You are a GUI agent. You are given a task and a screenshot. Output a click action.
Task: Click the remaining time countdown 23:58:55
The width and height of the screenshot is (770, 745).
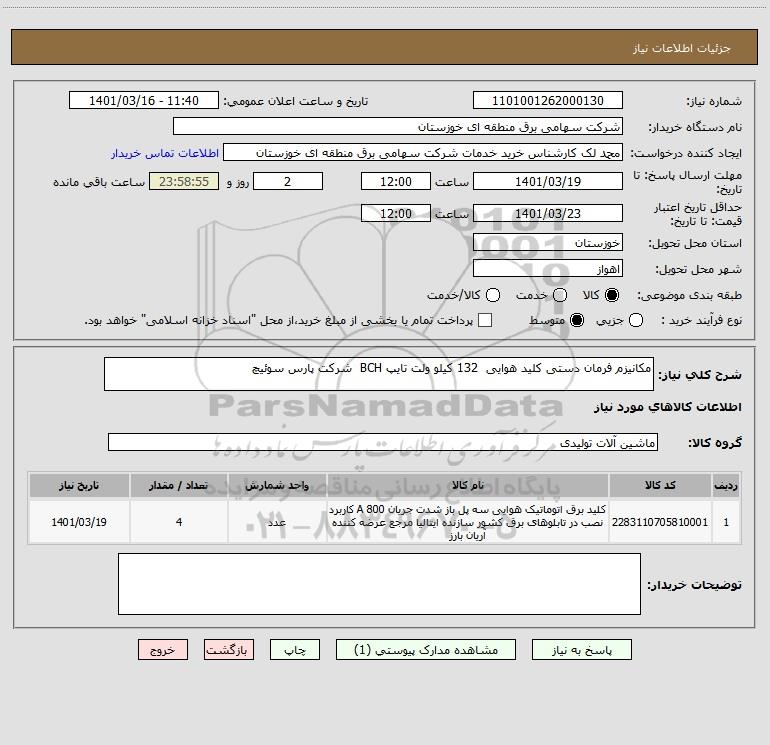pos(184,181)
